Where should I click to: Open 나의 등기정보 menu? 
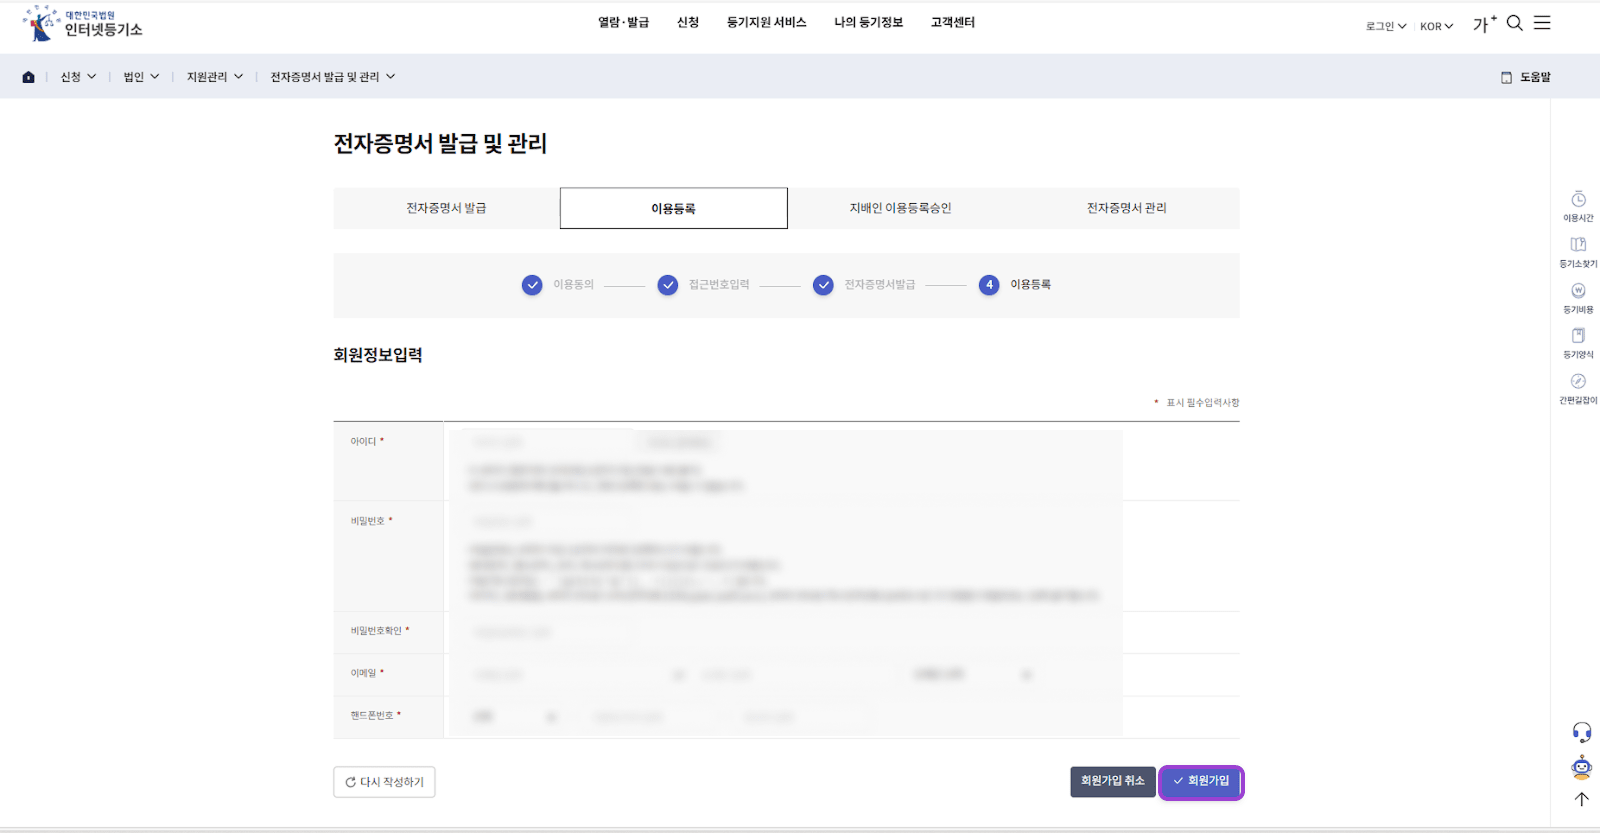[868, 22]
